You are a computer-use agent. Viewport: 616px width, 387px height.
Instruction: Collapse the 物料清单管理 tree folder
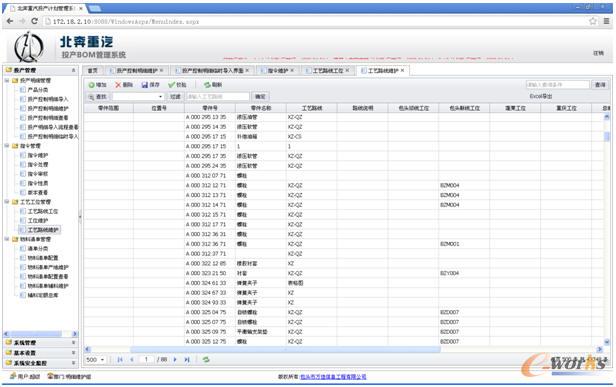pyautogui.click(x=7, y=239)
